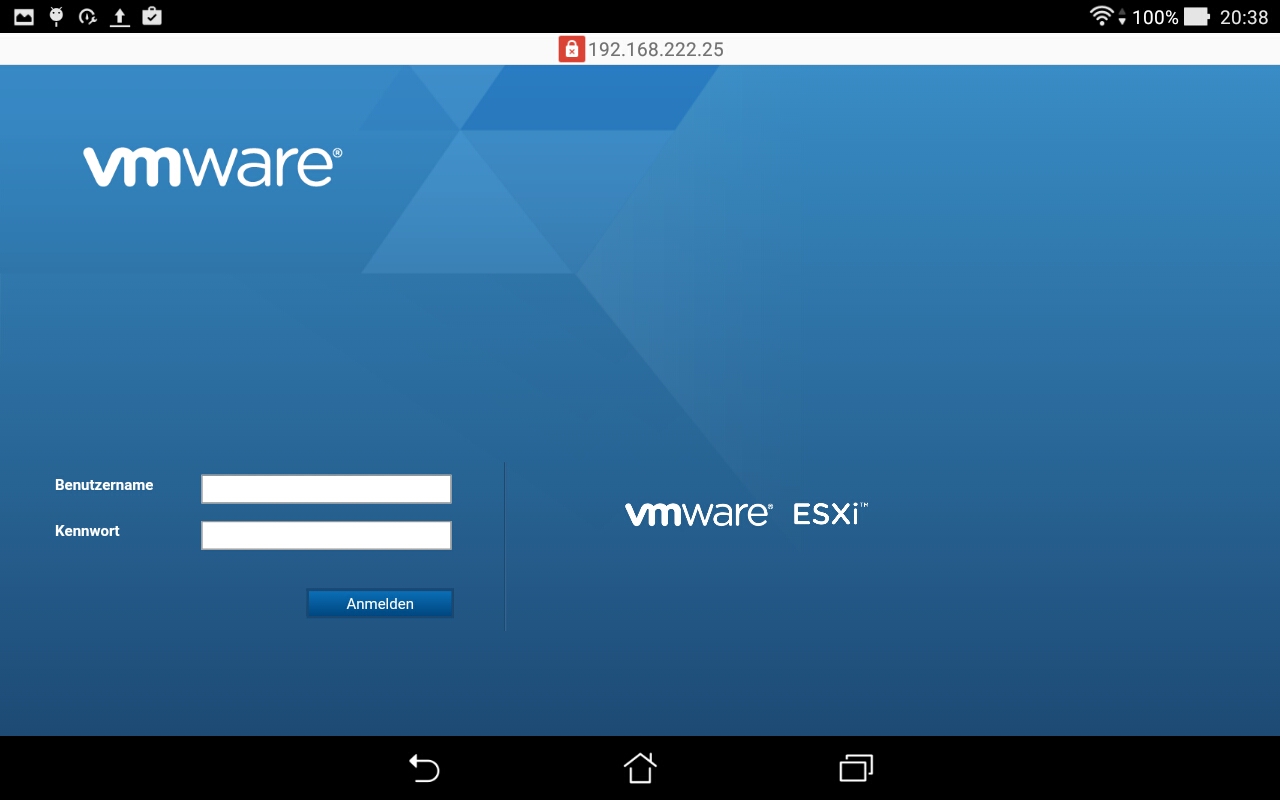Click the vmware ESXi product logo
This screenshot has width=1280, height=800.
coord(746,513)
